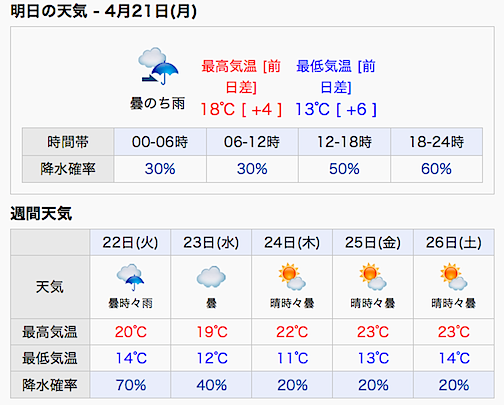Click the 24日 sun and cloud icon

(x=292, y=277)
